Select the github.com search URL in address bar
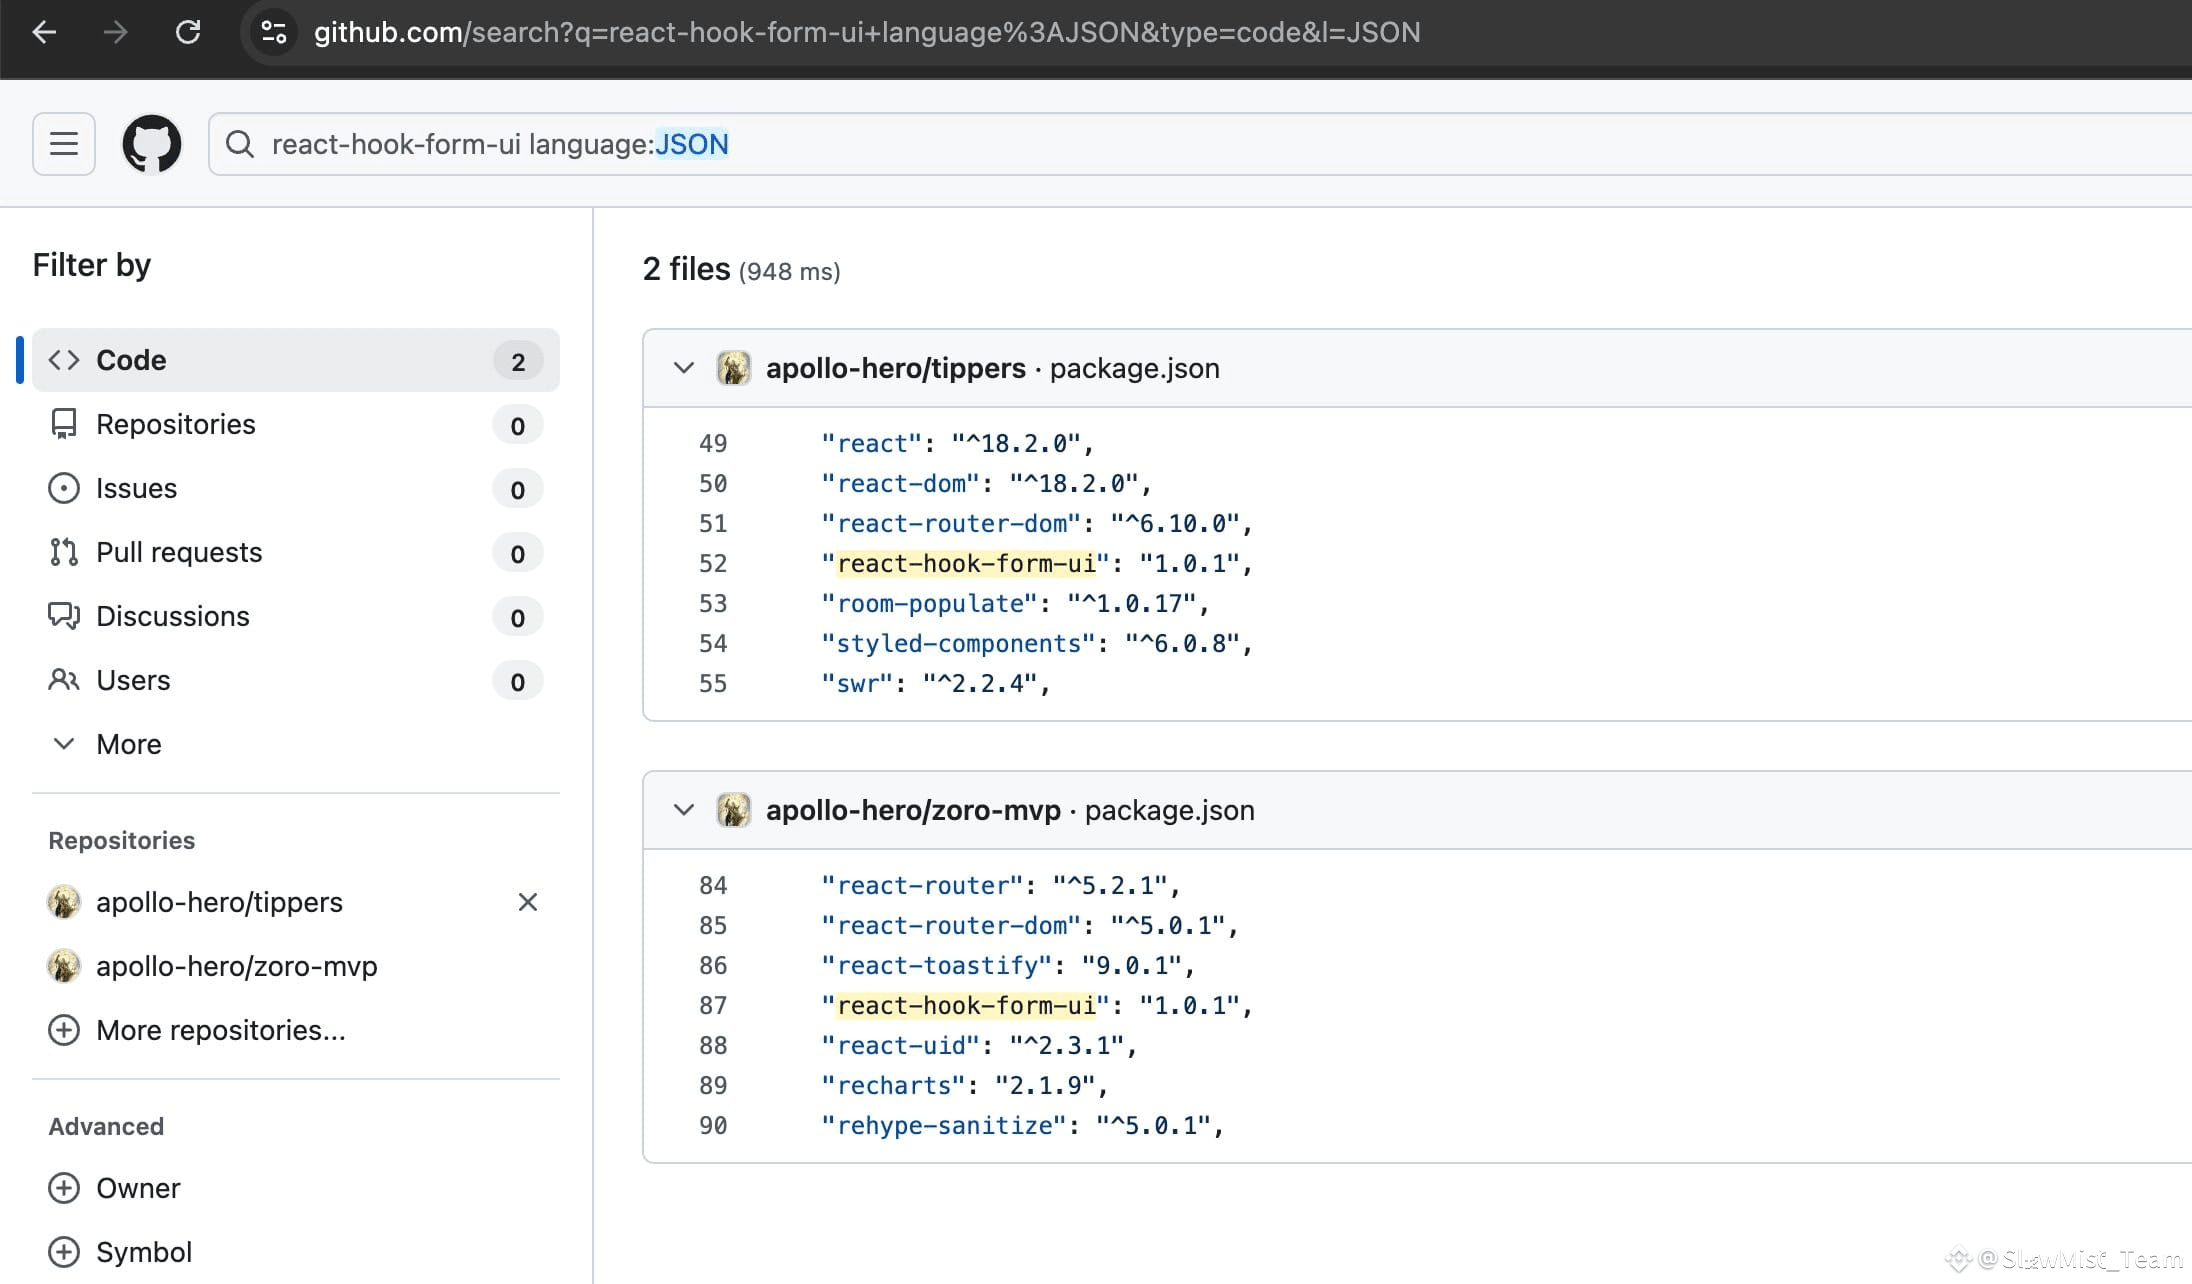The width and height of the screenshot is (2192, 1284). [867, 32]
